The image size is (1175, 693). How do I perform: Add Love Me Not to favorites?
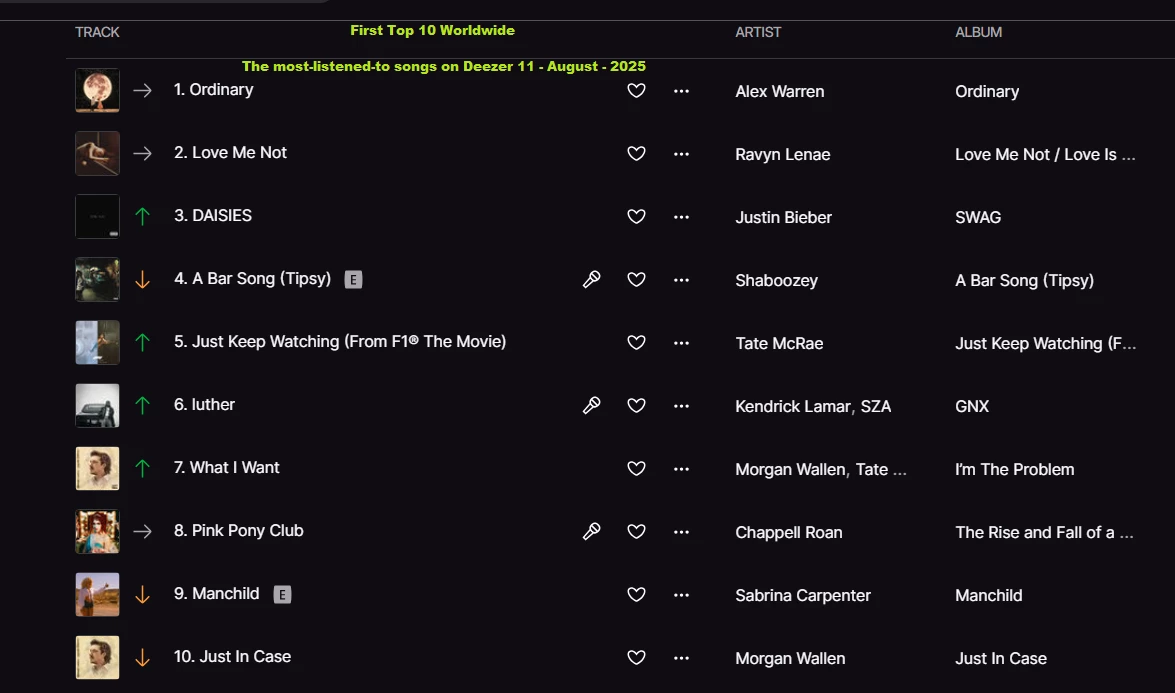pyautogui.click(x=636, y=154)
